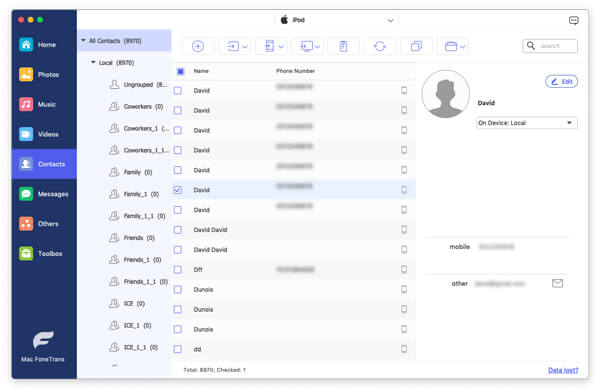This screenshot has height=392, width=600.
Task: Open the Toolbox section
Action: click(44, 253)
